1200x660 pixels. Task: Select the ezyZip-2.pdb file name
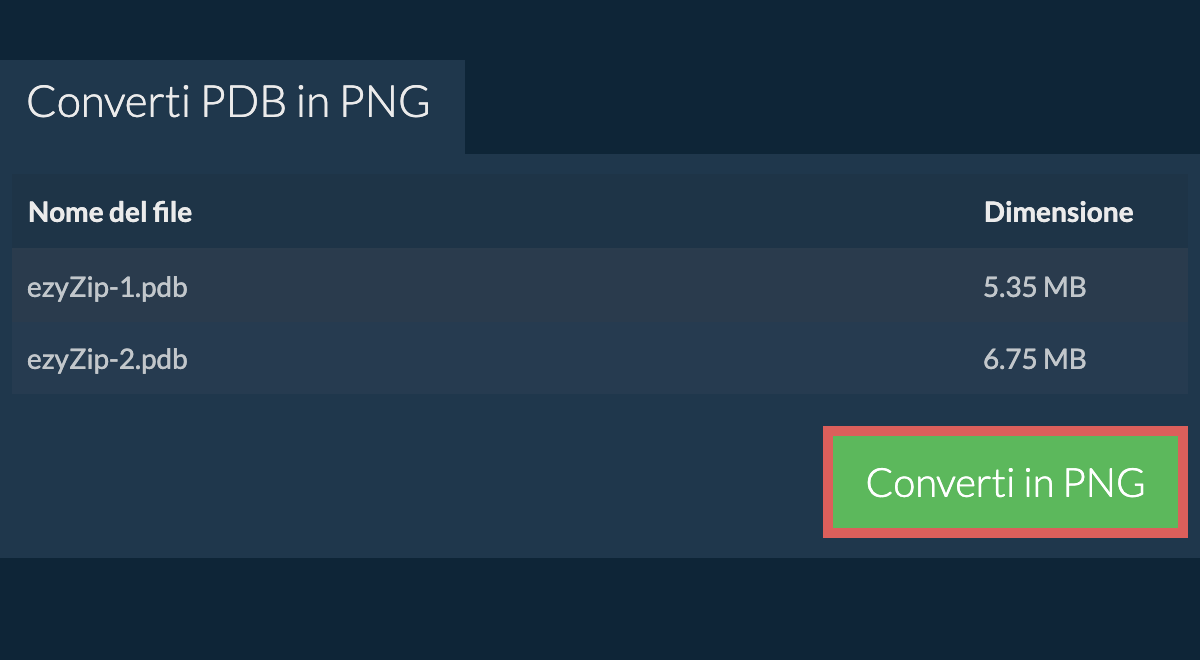point(108,359)
